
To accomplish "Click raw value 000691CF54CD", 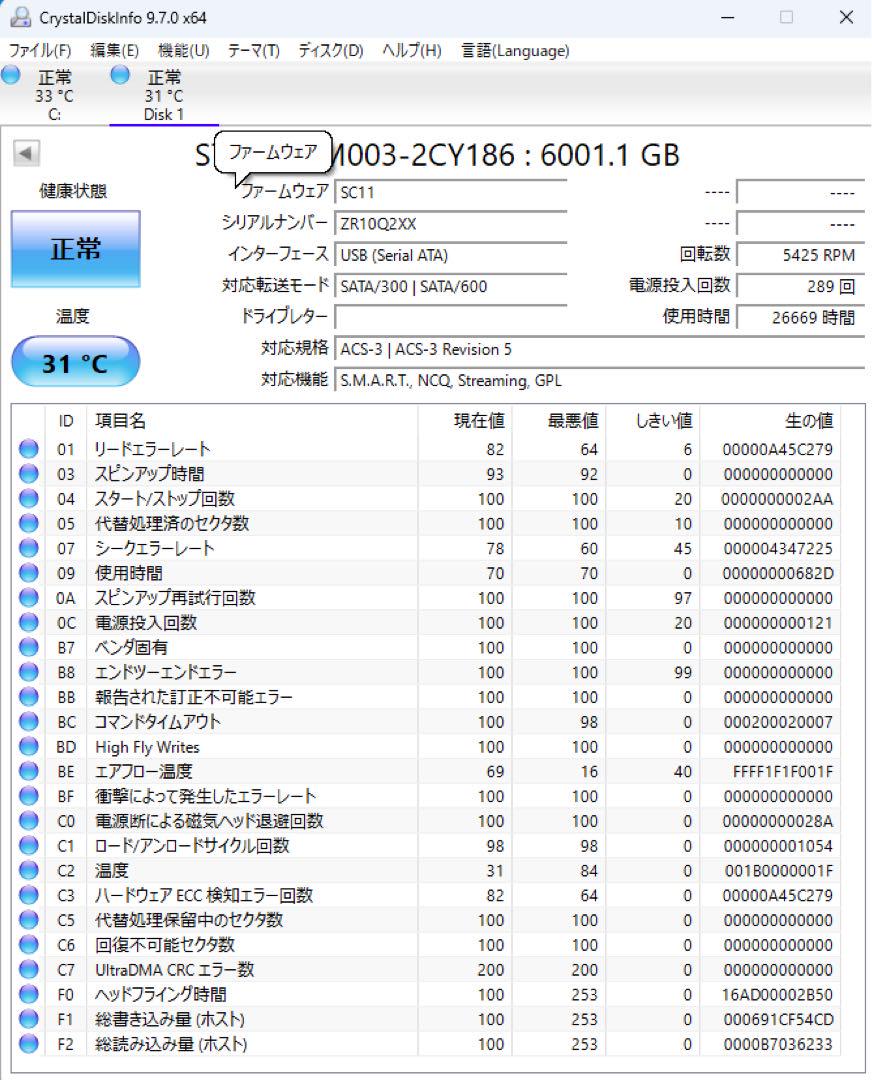I will [778, 1019].
